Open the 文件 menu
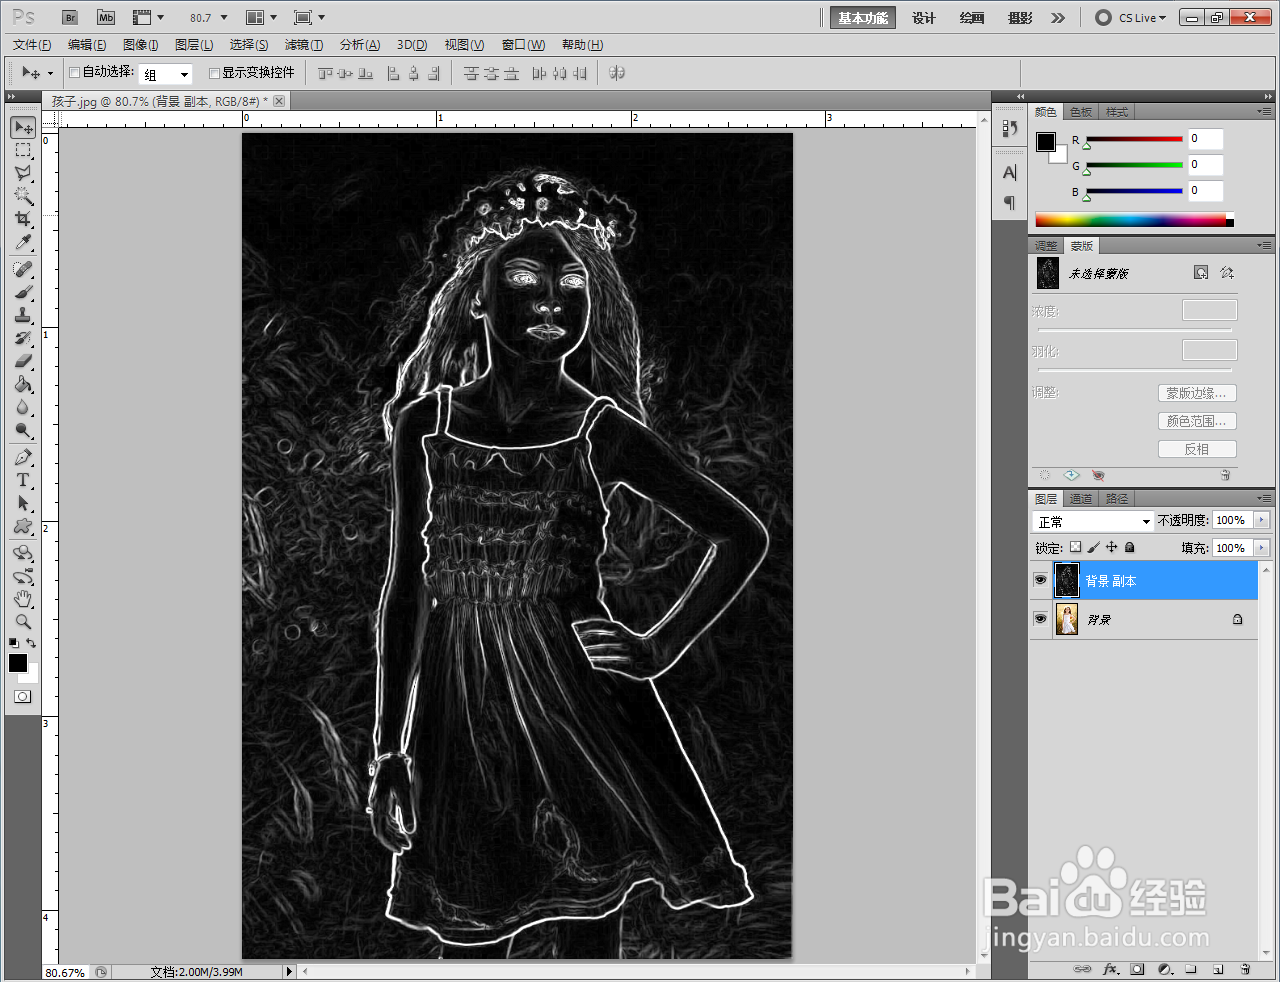1280x982 pixels. 32,45
